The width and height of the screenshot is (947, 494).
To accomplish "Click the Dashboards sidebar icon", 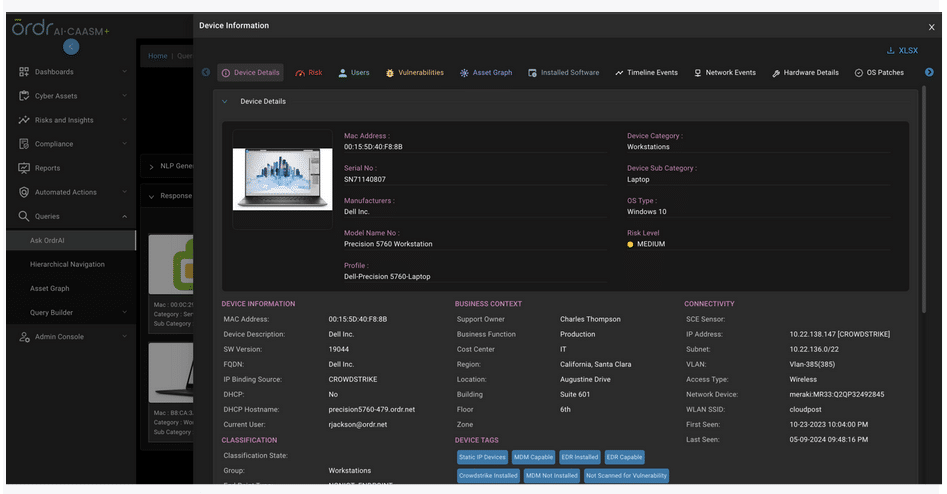I will pyautogui.click(x=24, y=72).
